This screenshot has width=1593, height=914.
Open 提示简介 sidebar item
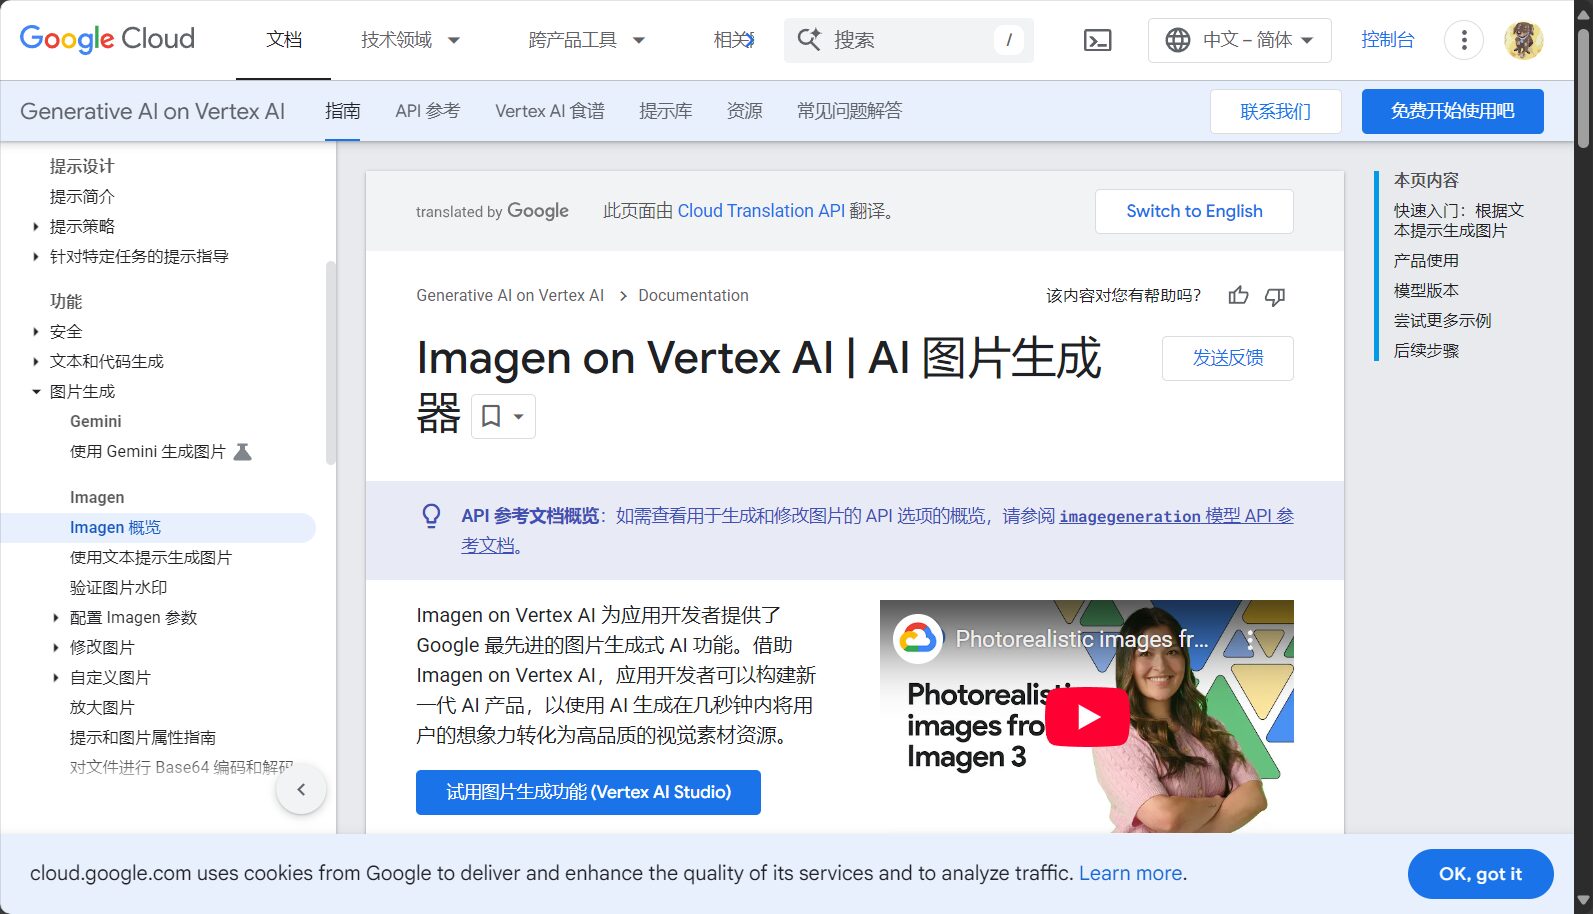82,197
